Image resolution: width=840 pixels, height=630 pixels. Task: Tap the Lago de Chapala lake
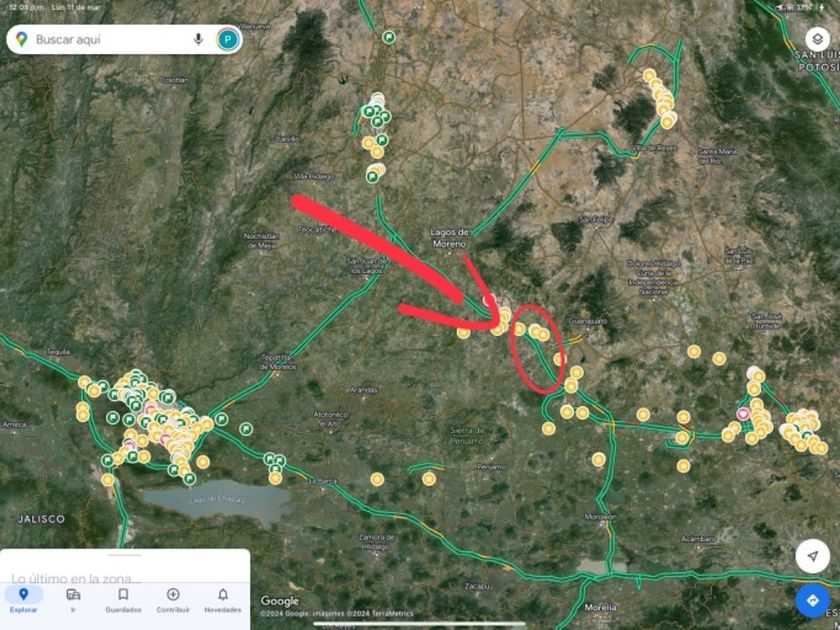217,501
